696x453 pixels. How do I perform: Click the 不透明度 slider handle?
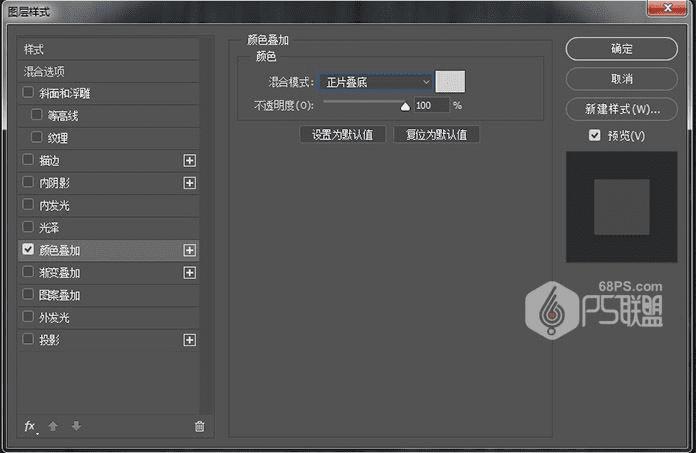(405, 106)
